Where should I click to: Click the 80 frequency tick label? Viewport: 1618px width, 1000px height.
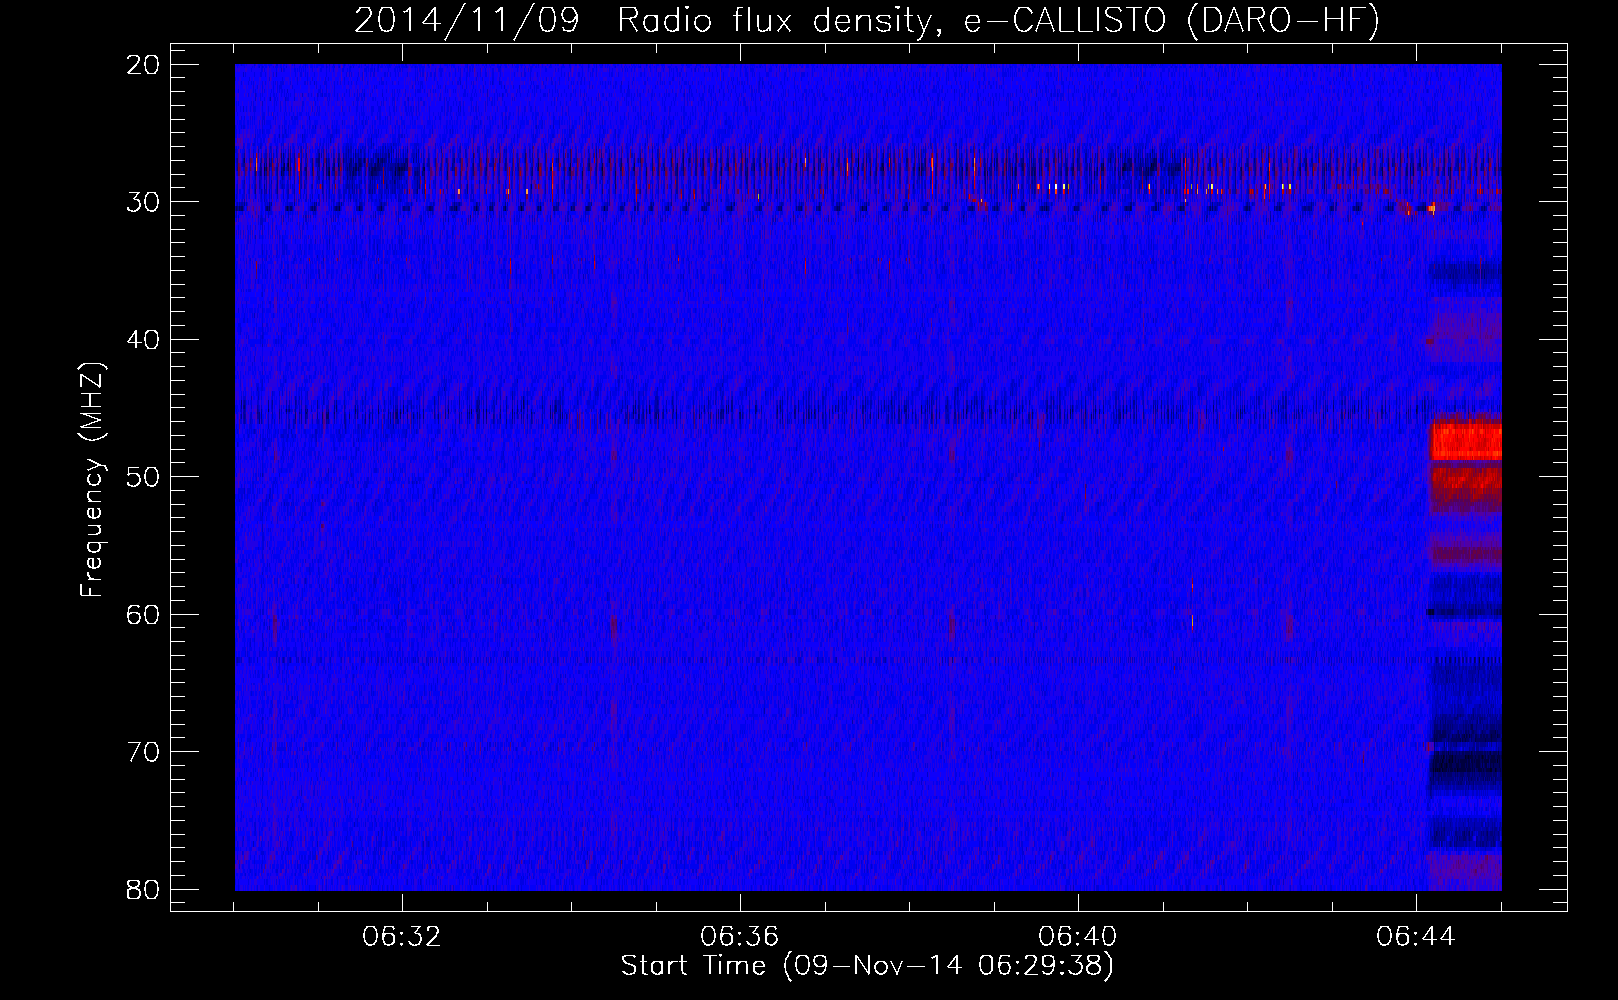point(143,889)
